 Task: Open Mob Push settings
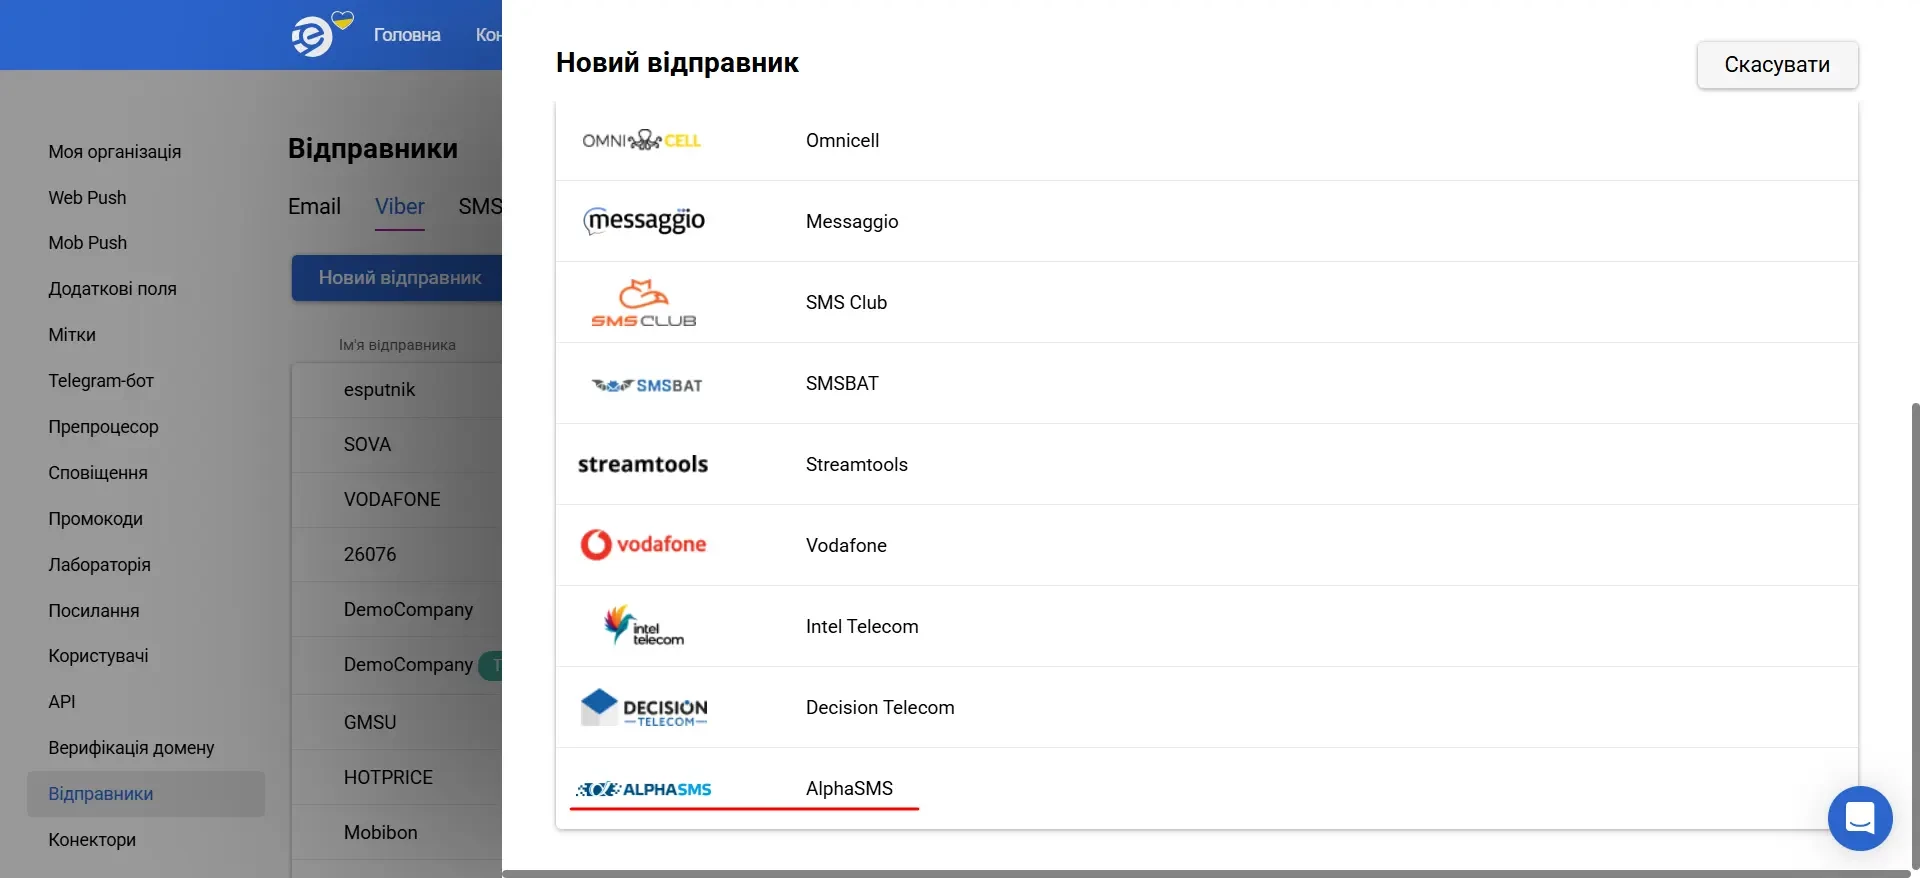coord(88,243)
